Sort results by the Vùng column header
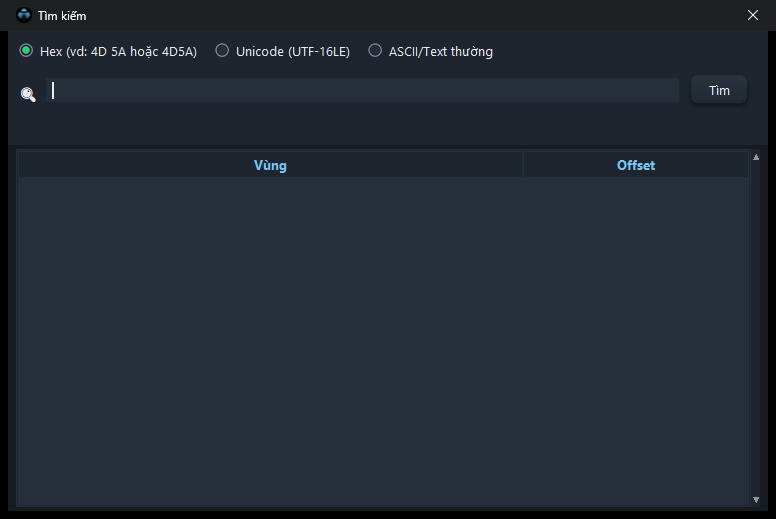Screen dimensions: 776x519 [270, 165]
